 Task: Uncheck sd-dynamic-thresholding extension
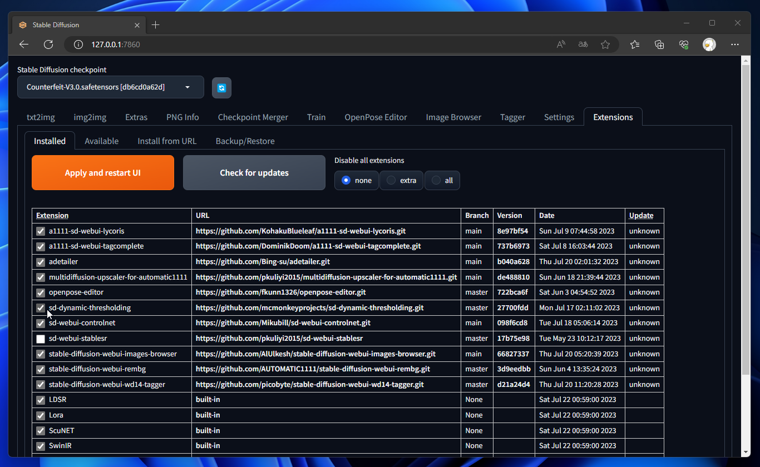click(41, 308)
